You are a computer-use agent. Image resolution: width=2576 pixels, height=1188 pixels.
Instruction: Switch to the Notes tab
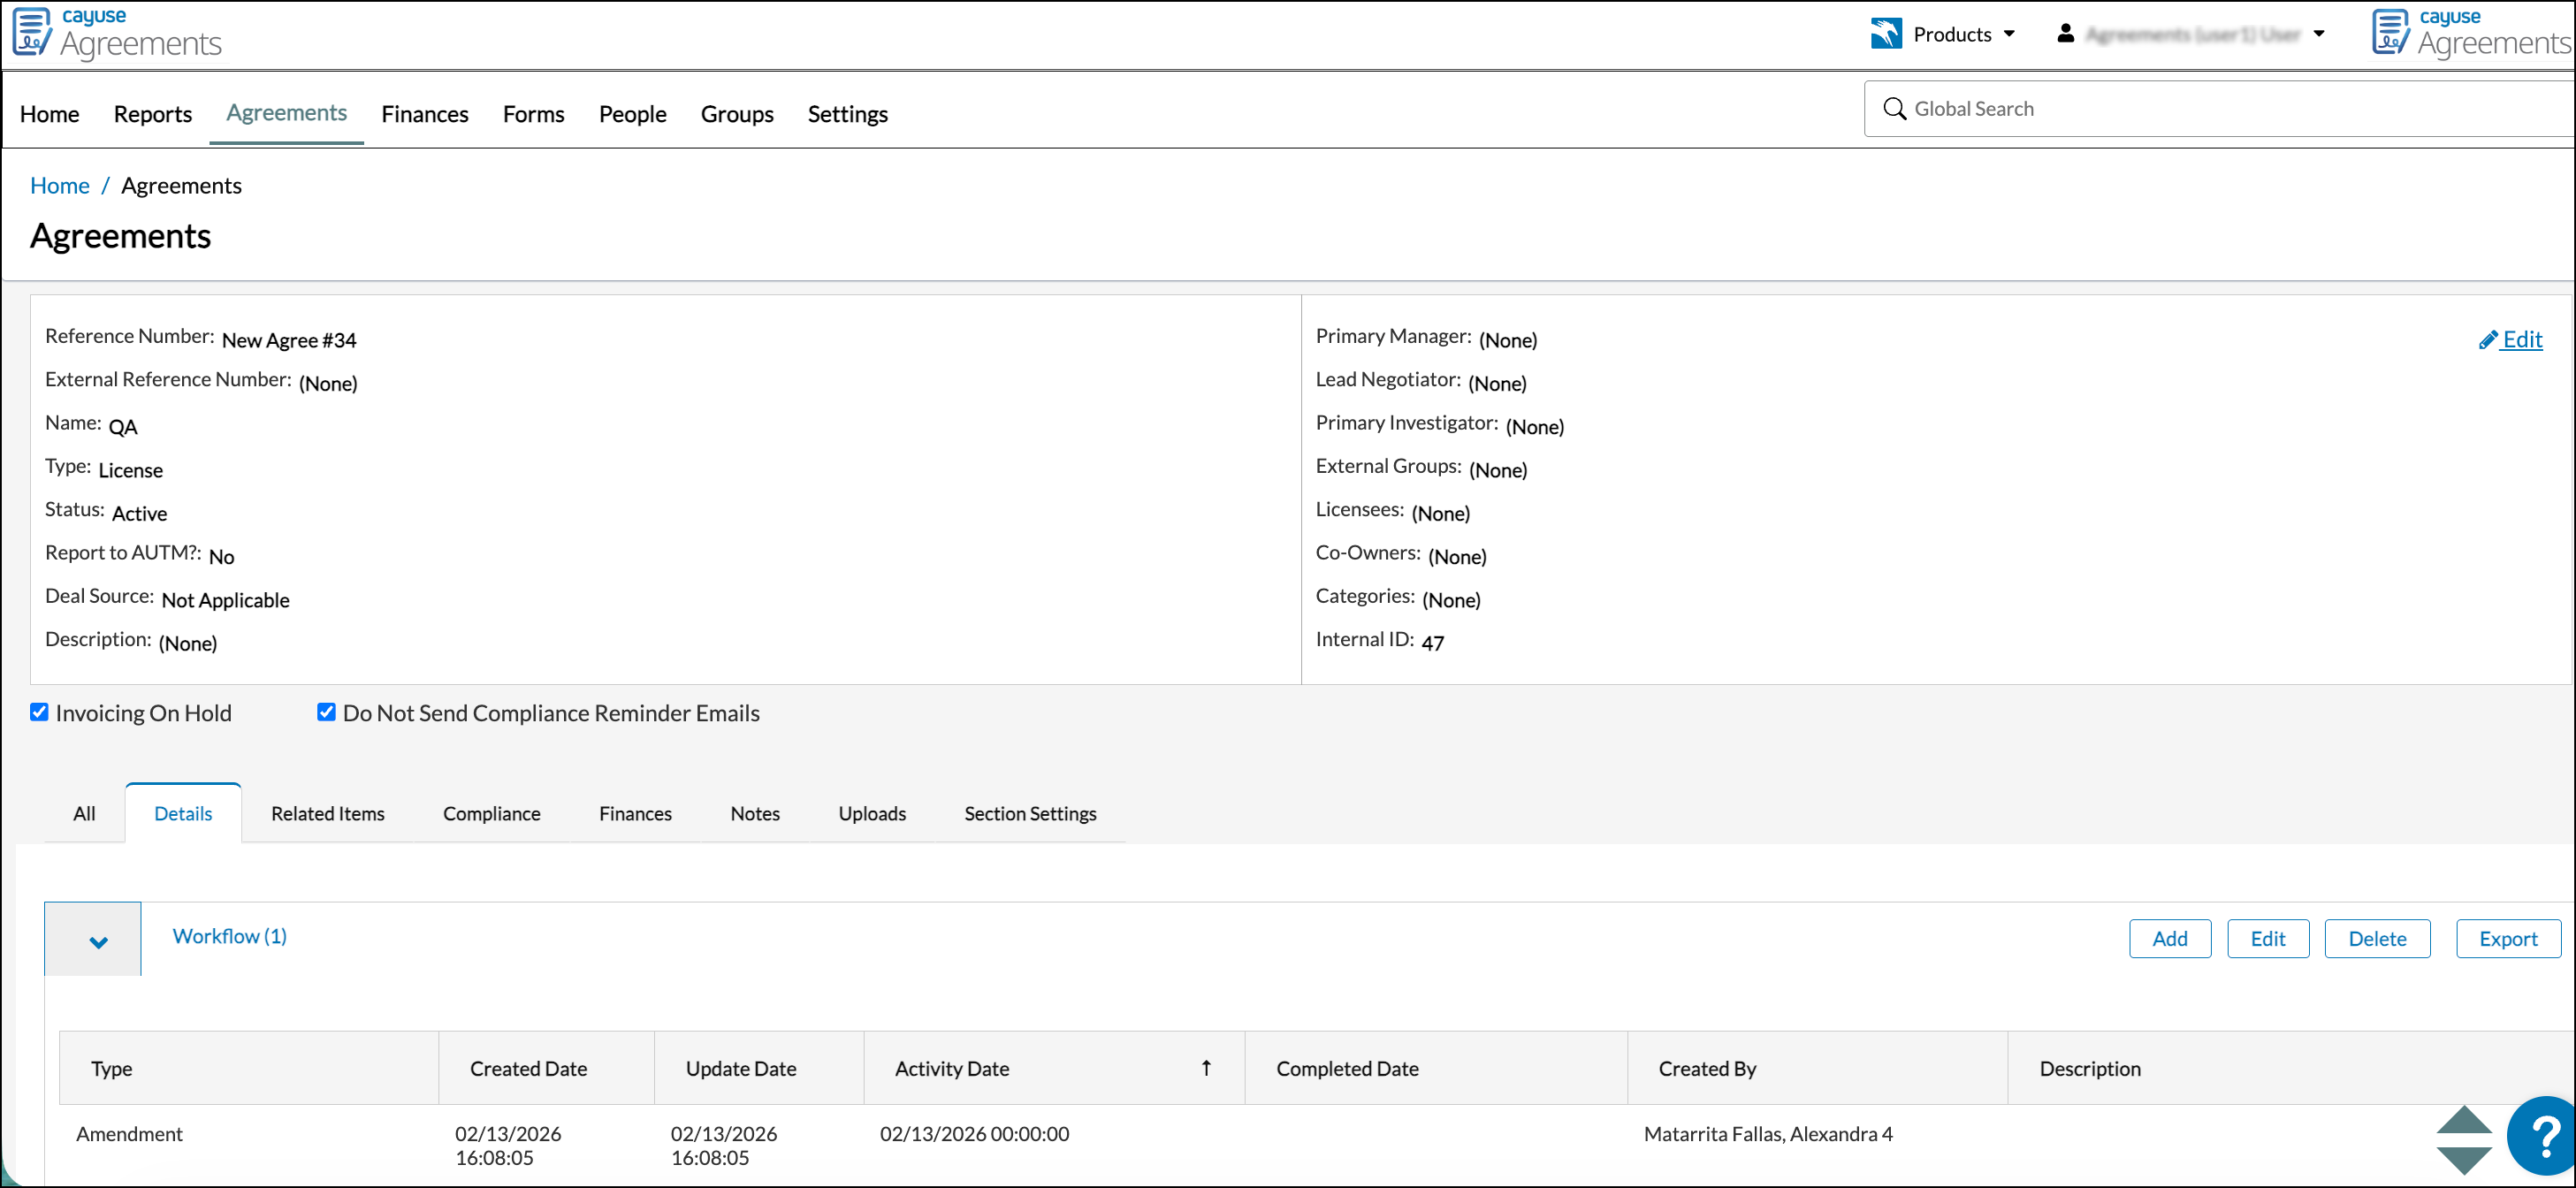pyautogui.click(x=754, y=813)
